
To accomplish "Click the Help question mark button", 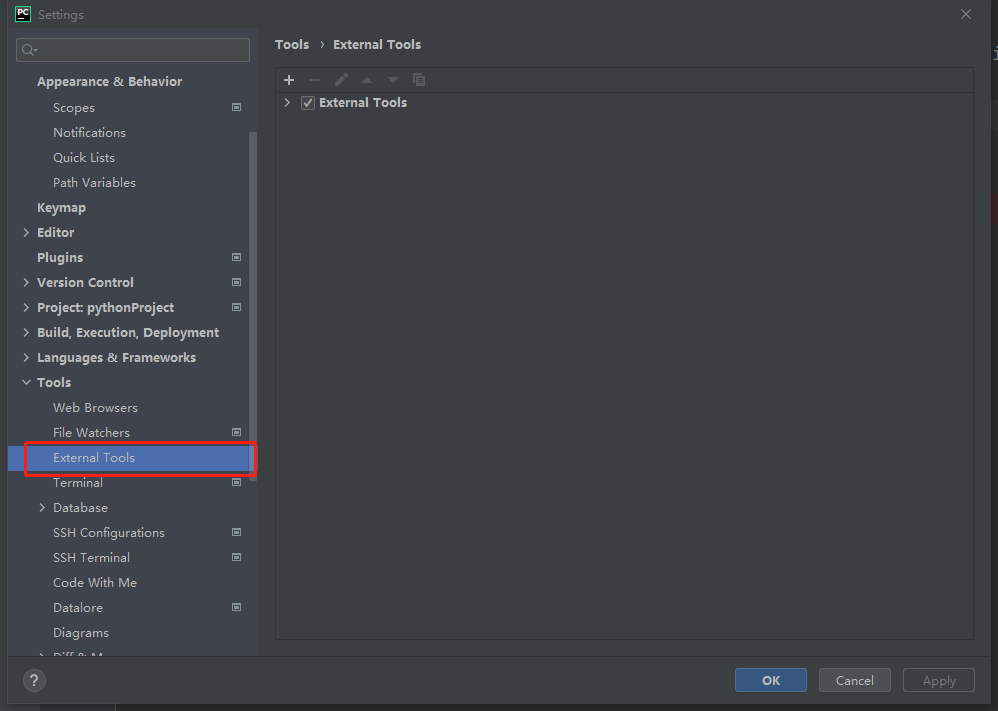I will pos(34,680).
